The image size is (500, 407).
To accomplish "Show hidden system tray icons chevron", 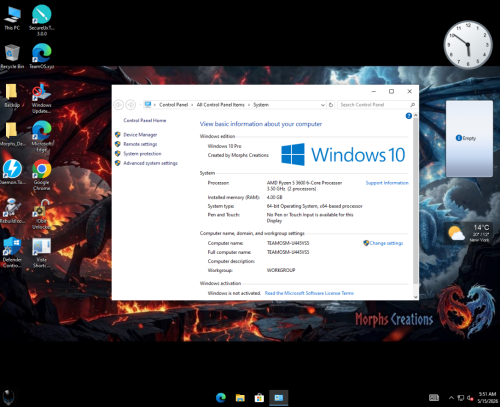I will [451, 398].
